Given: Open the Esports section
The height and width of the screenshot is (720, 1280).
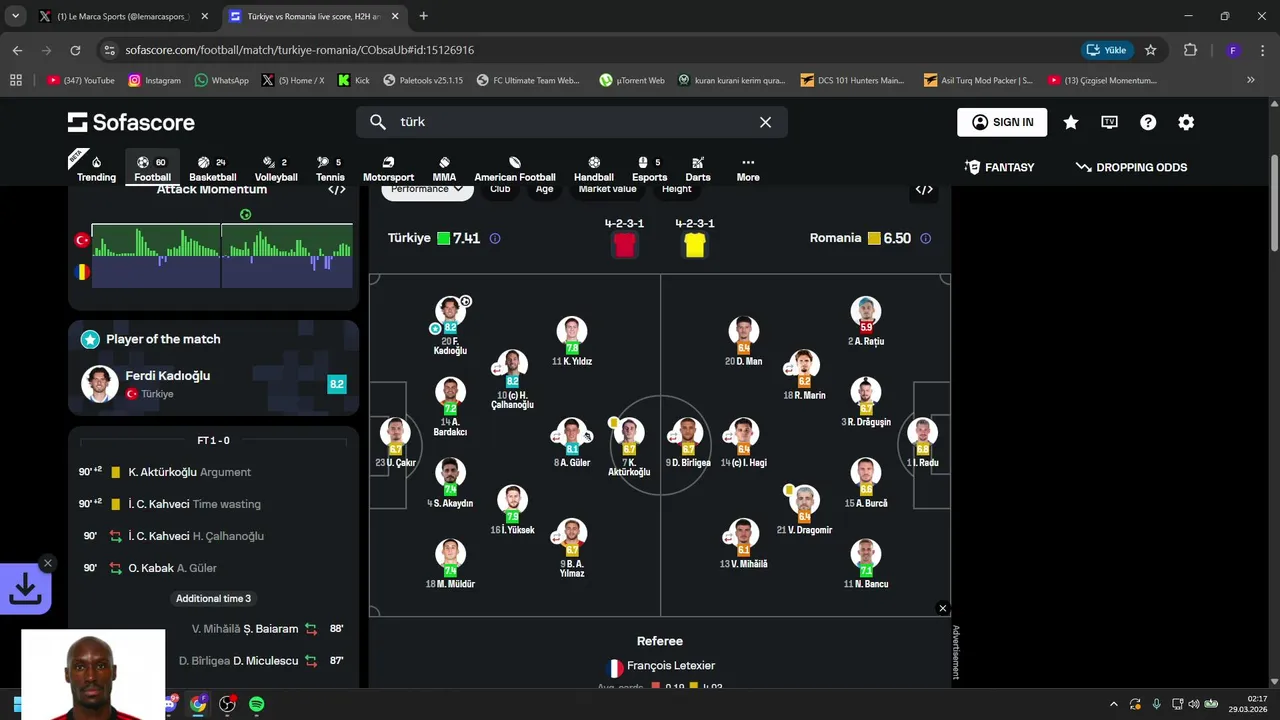Looking at the screenshot, I should pyautogui.click(x=649, y=168).
